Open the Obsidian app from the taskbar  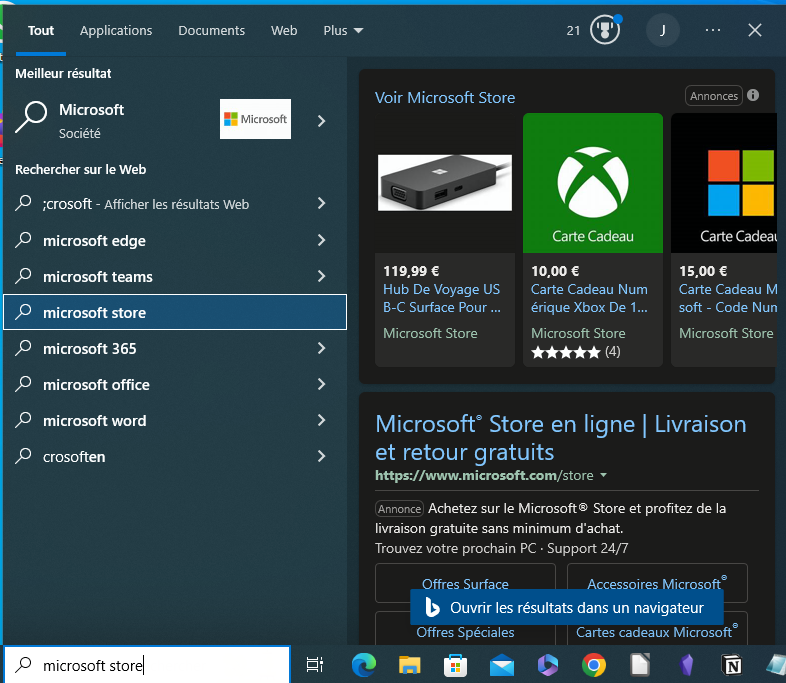pyautogui.click(x=686, y=665)
